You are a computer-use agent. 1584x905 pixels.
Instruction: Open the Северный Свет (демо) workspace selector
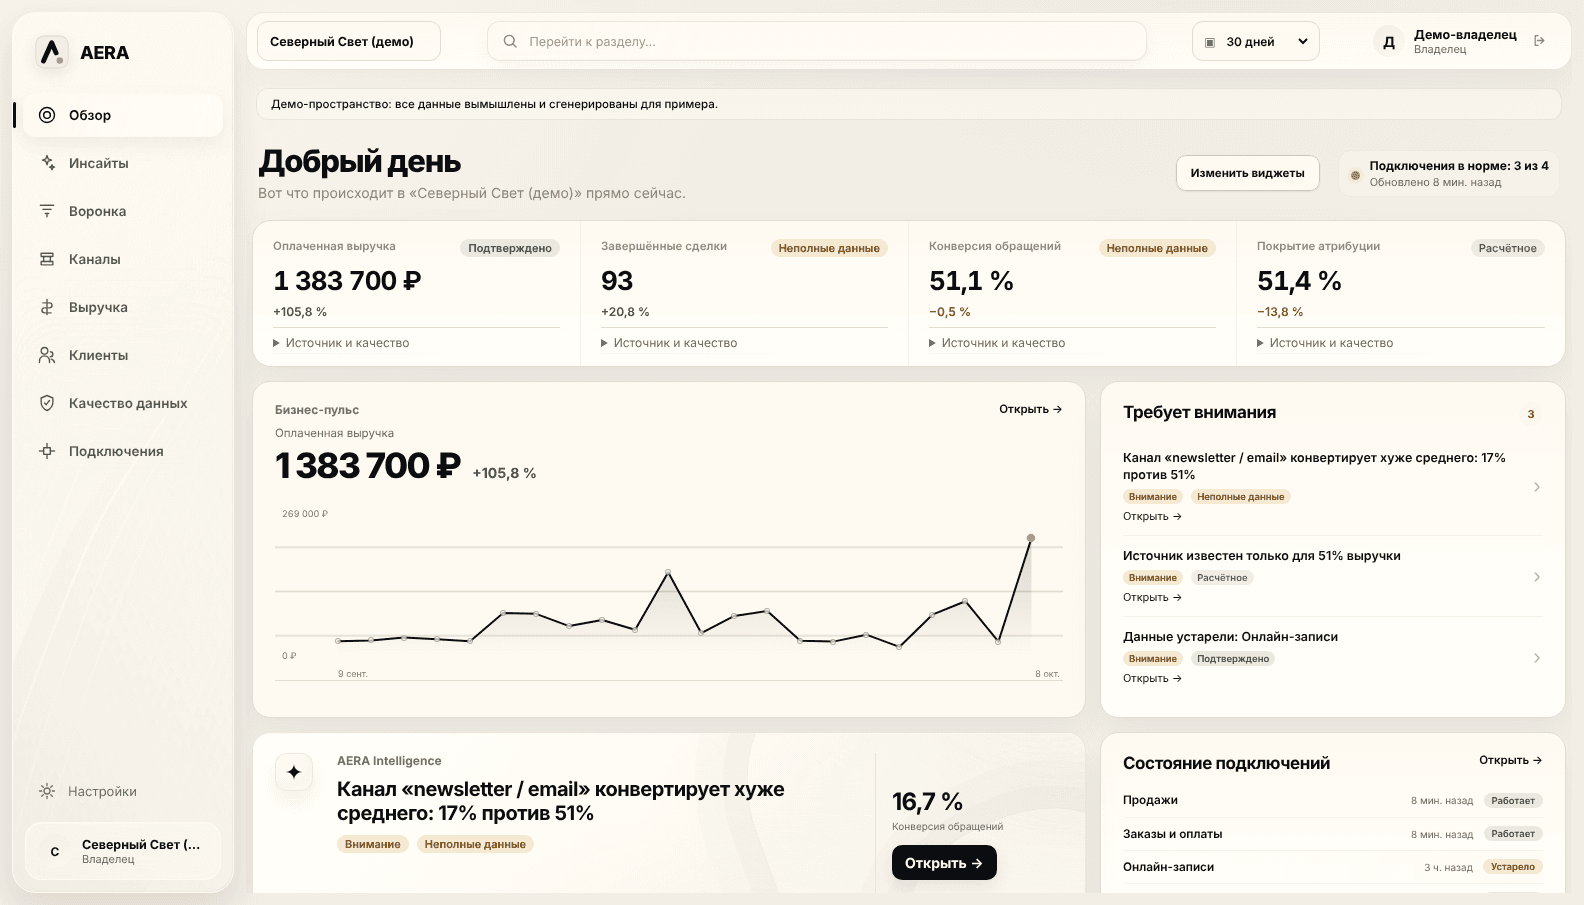tap(349, 42)
